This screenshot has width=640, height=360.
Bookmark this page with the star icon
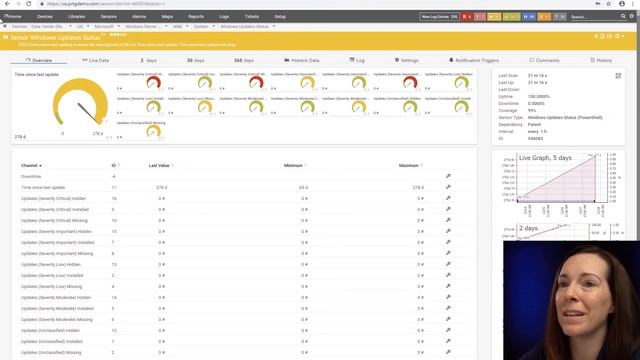pyautogui.click(x=609, y=4)
